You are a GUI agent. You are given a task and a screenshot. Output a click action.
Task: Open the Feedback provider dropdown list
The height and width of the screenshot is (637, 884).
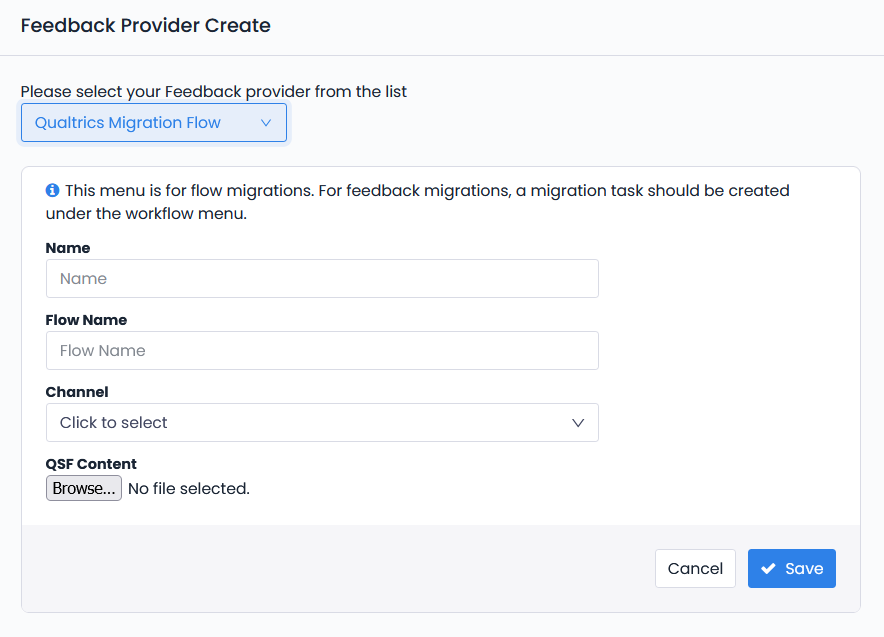[154, 123]
